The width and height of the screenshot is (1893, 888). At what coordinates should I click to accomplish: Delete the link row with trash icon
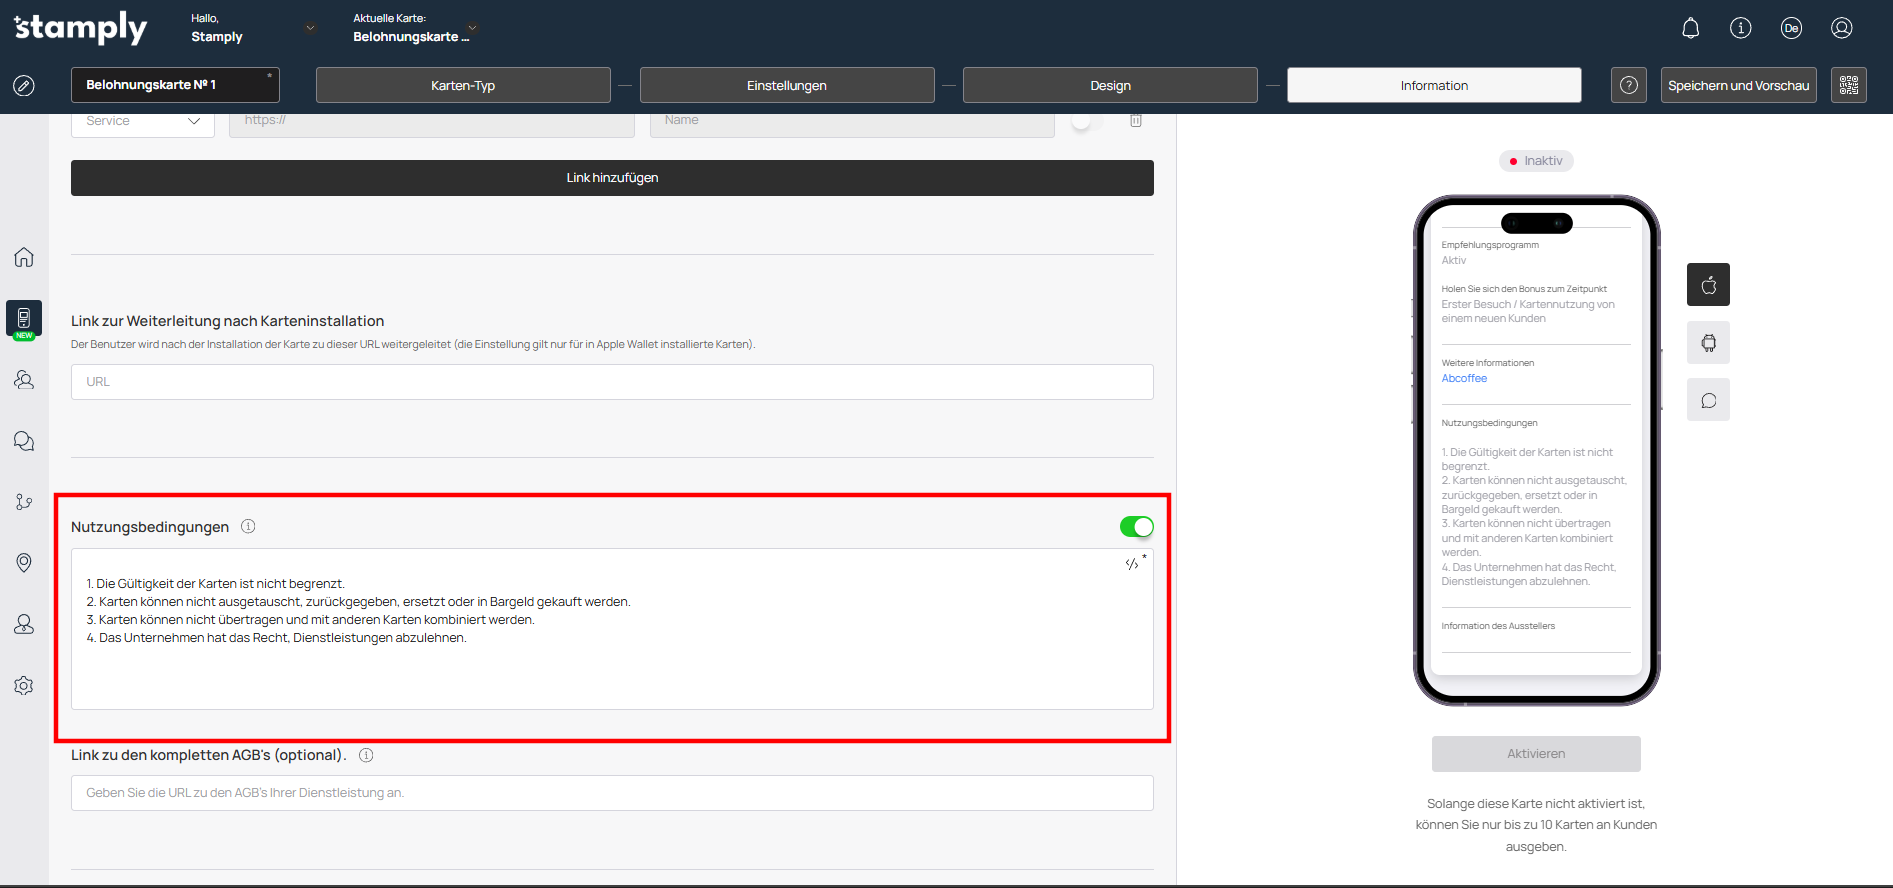(1136, 121)
